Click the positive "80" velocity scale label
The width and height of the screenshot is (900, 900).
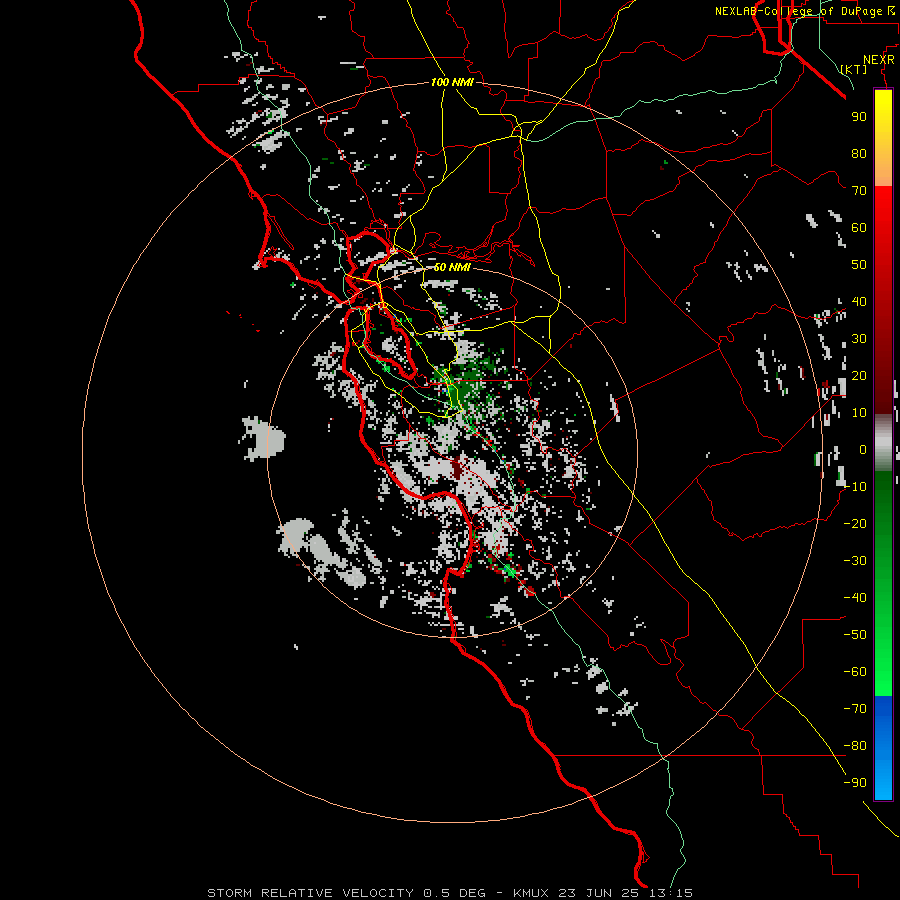[x=859, y=153]
